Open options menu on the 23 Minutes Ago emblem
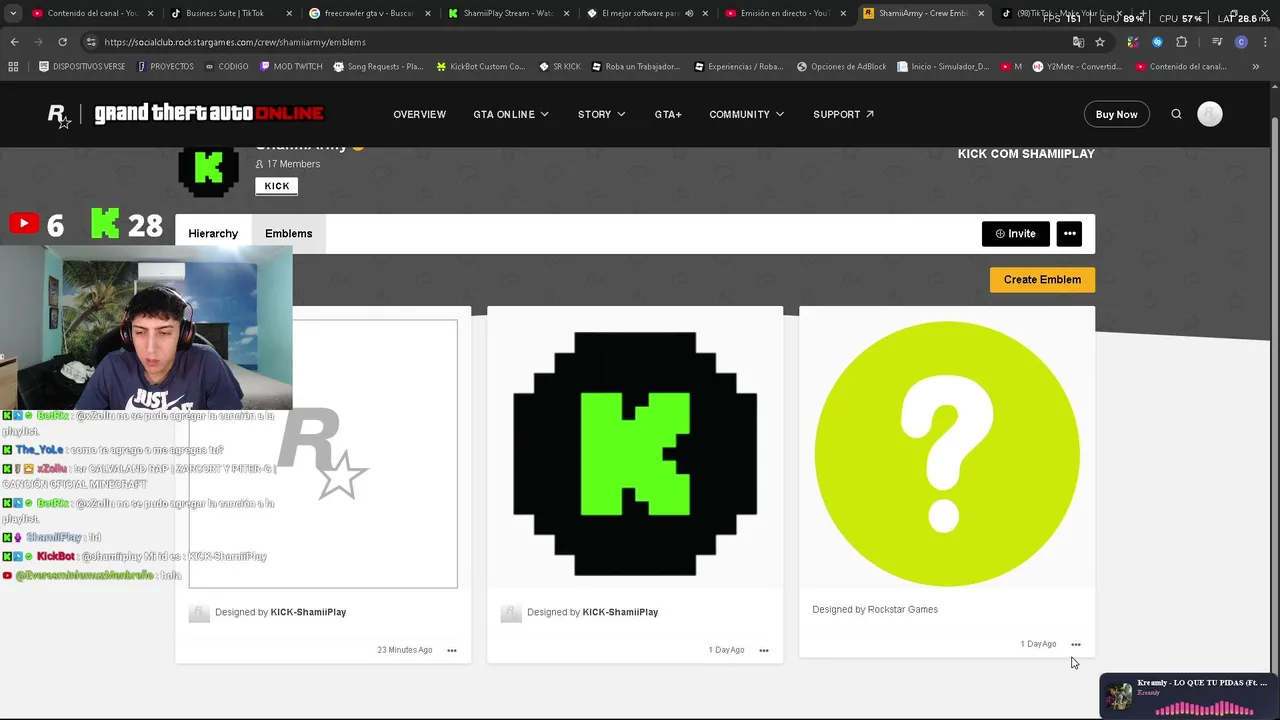Viewport: 1280px width, 720px height. coord(452,650)
